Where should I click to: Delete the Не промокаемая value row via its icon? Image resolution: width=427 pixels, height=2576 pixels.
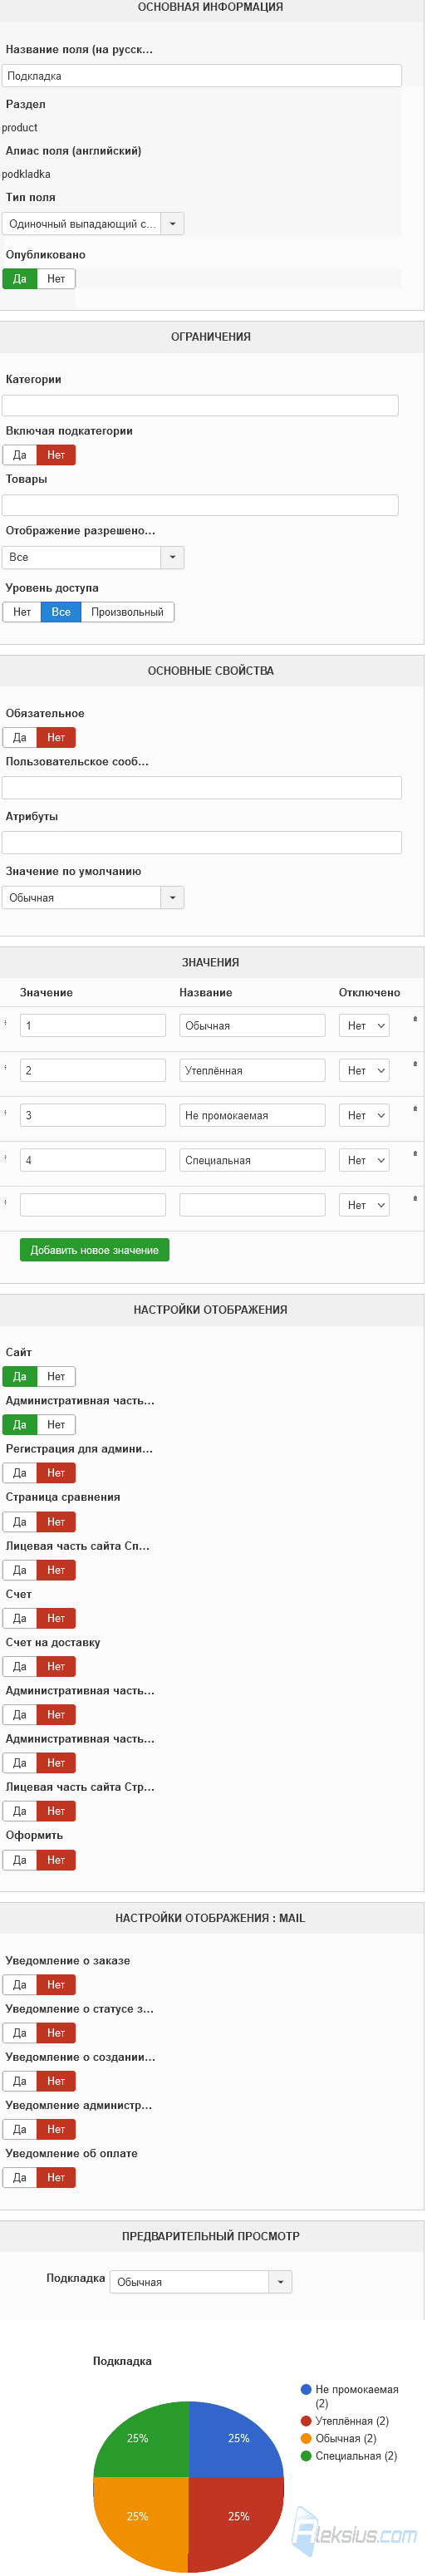[x=415, y=1109]
